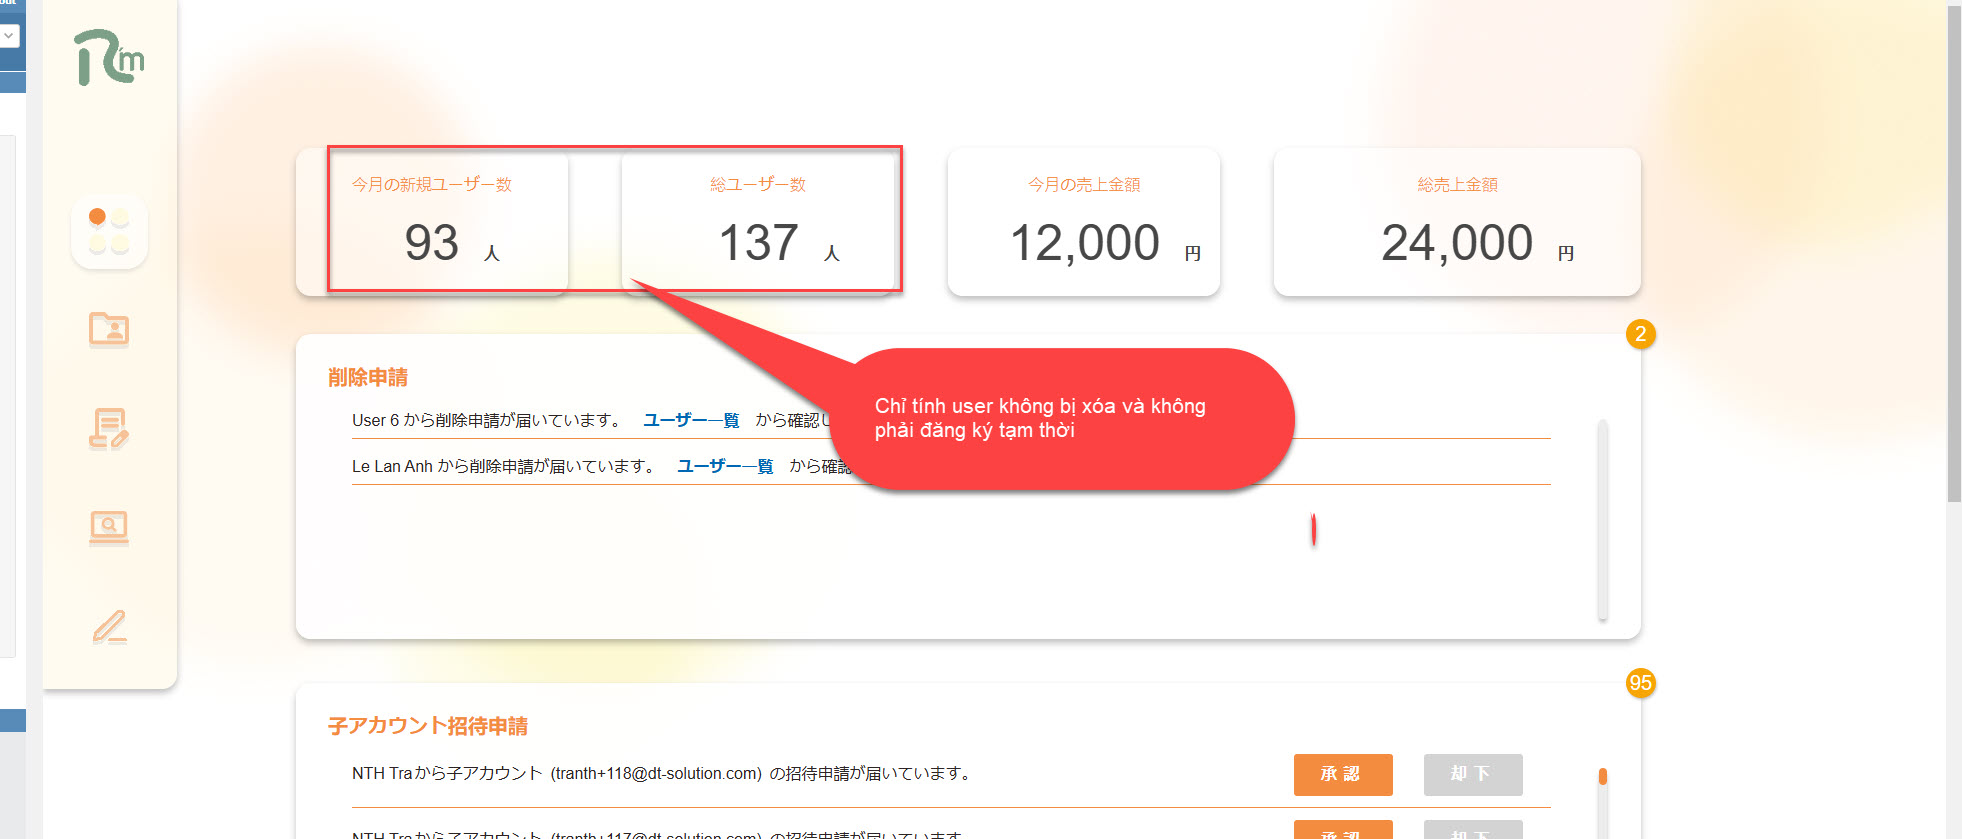Select the pen sidebar icon
This screenshot has width=1962, height=839.
tap(109, 627)
